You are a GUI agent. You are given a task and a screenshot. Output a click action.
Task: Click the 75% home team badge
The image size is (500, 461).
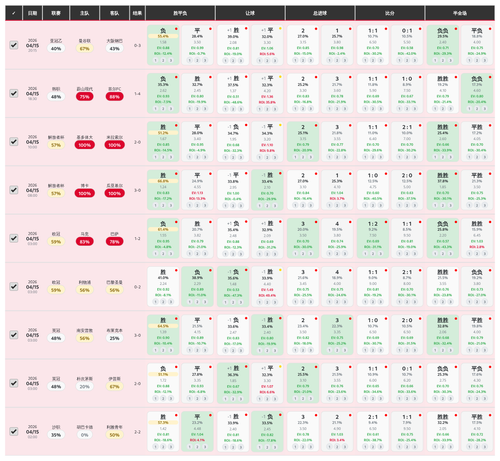pos(85,97)
